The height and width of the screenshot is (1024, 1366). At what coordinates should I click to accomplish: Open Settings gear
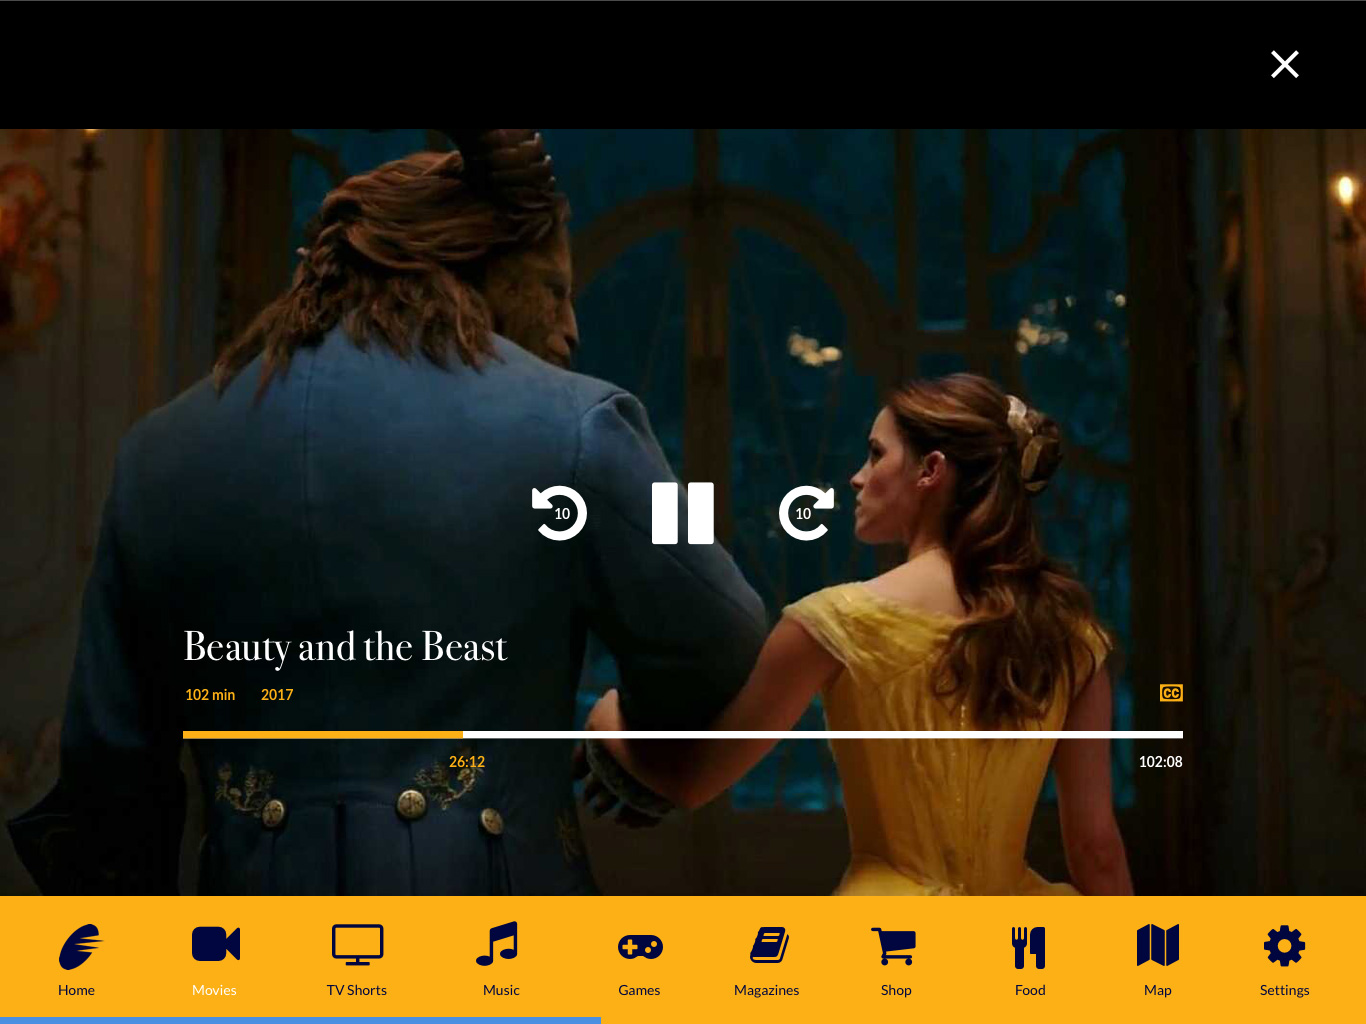coord(1285,960)
